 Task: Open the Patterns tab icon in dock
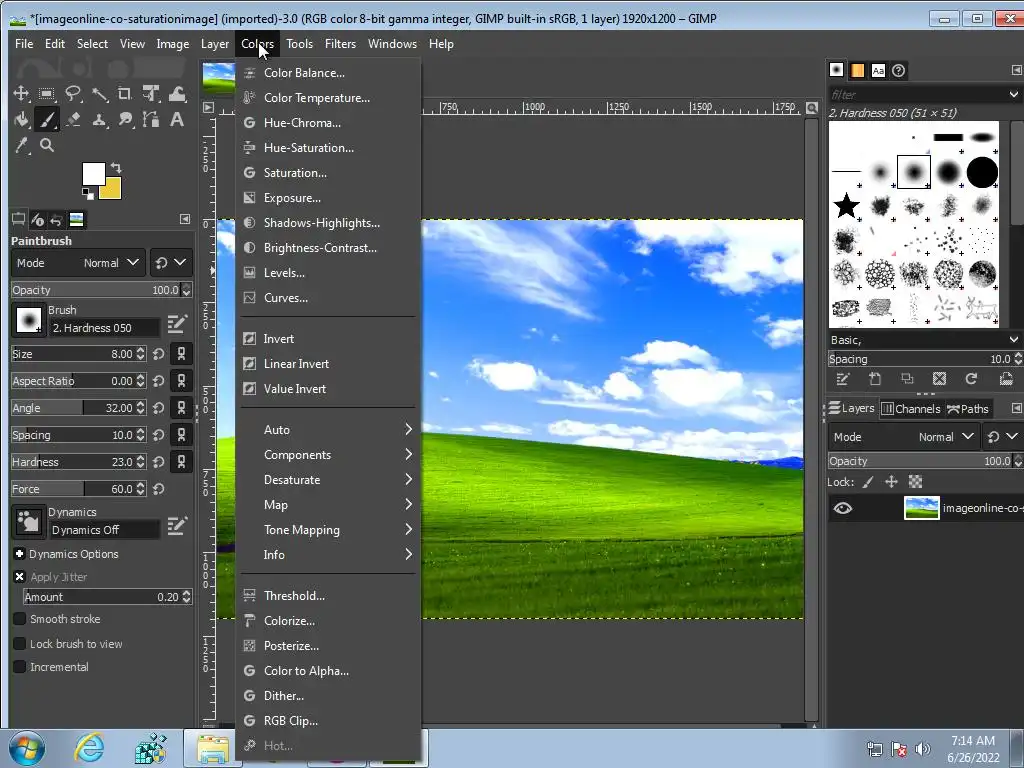click(857, 71)
